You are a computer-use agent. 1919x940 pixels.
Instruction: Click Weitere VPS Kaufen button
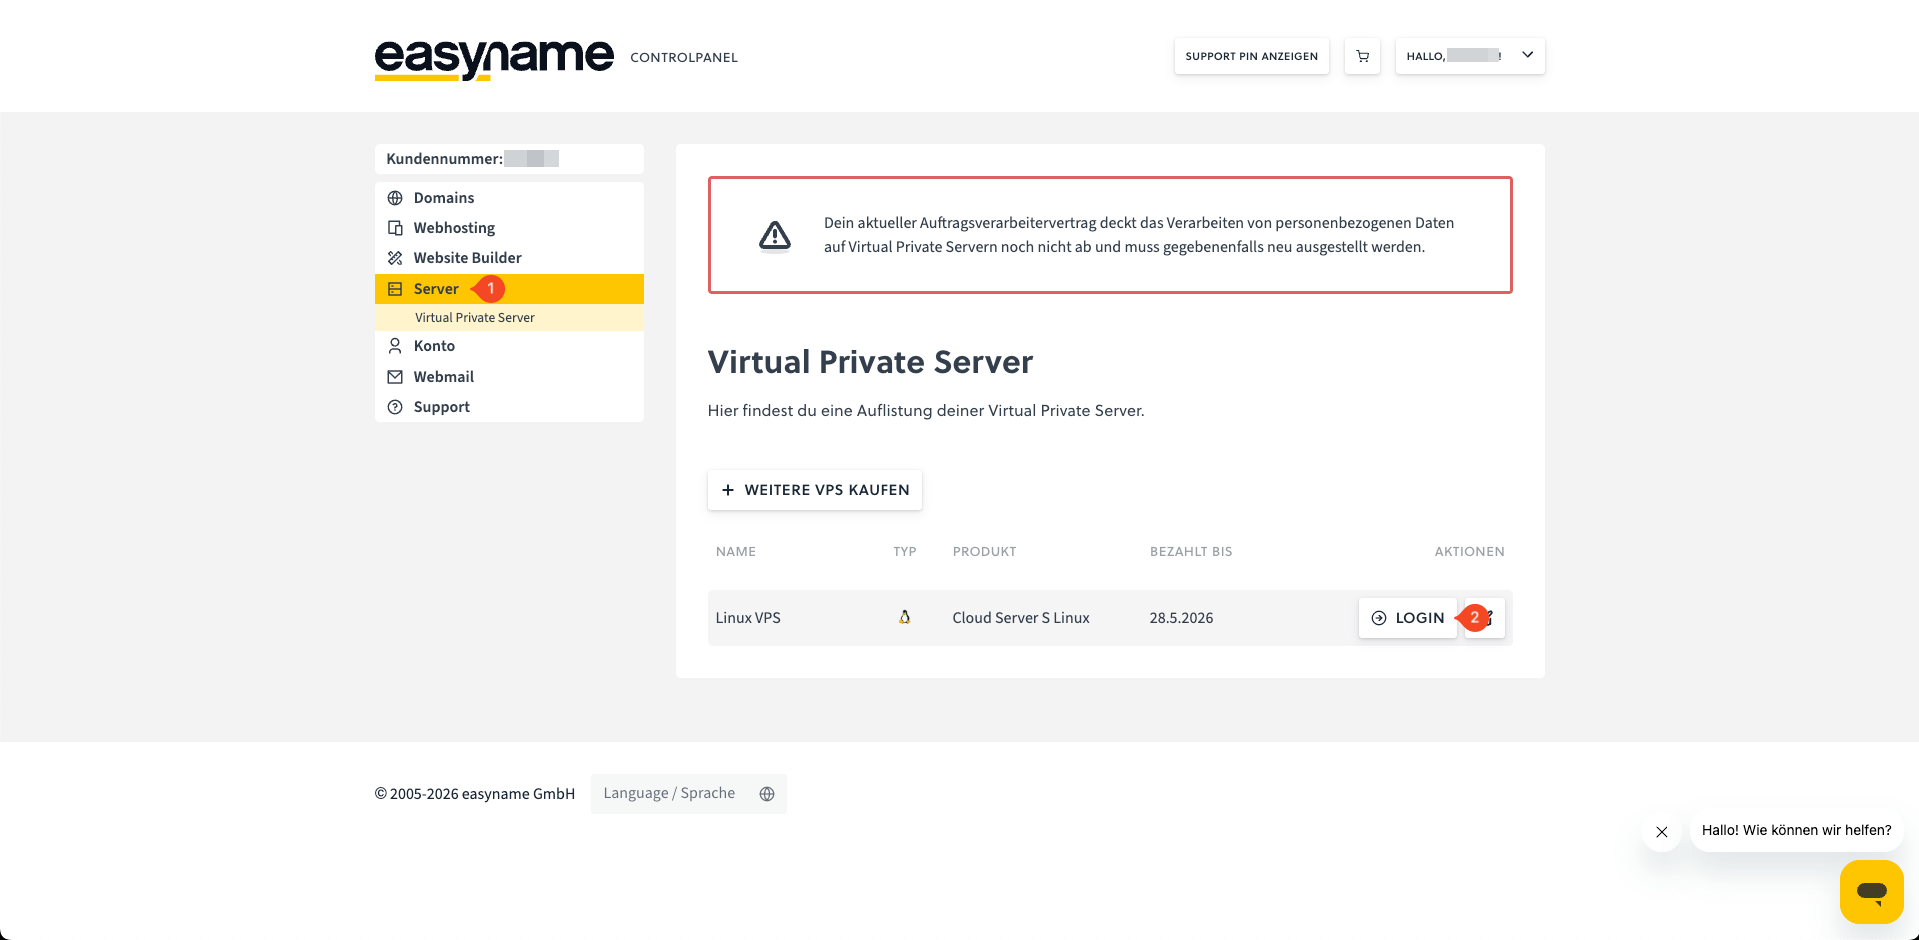point(815,490)
